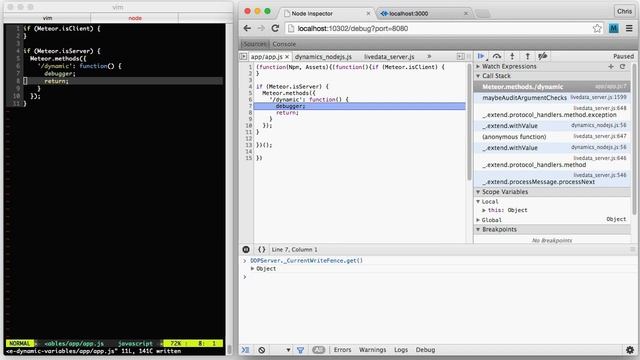This screenshot has width=640, height=360.
Task: Filter console by Errors
Action: pyautogui.click(x=342, y=350)
